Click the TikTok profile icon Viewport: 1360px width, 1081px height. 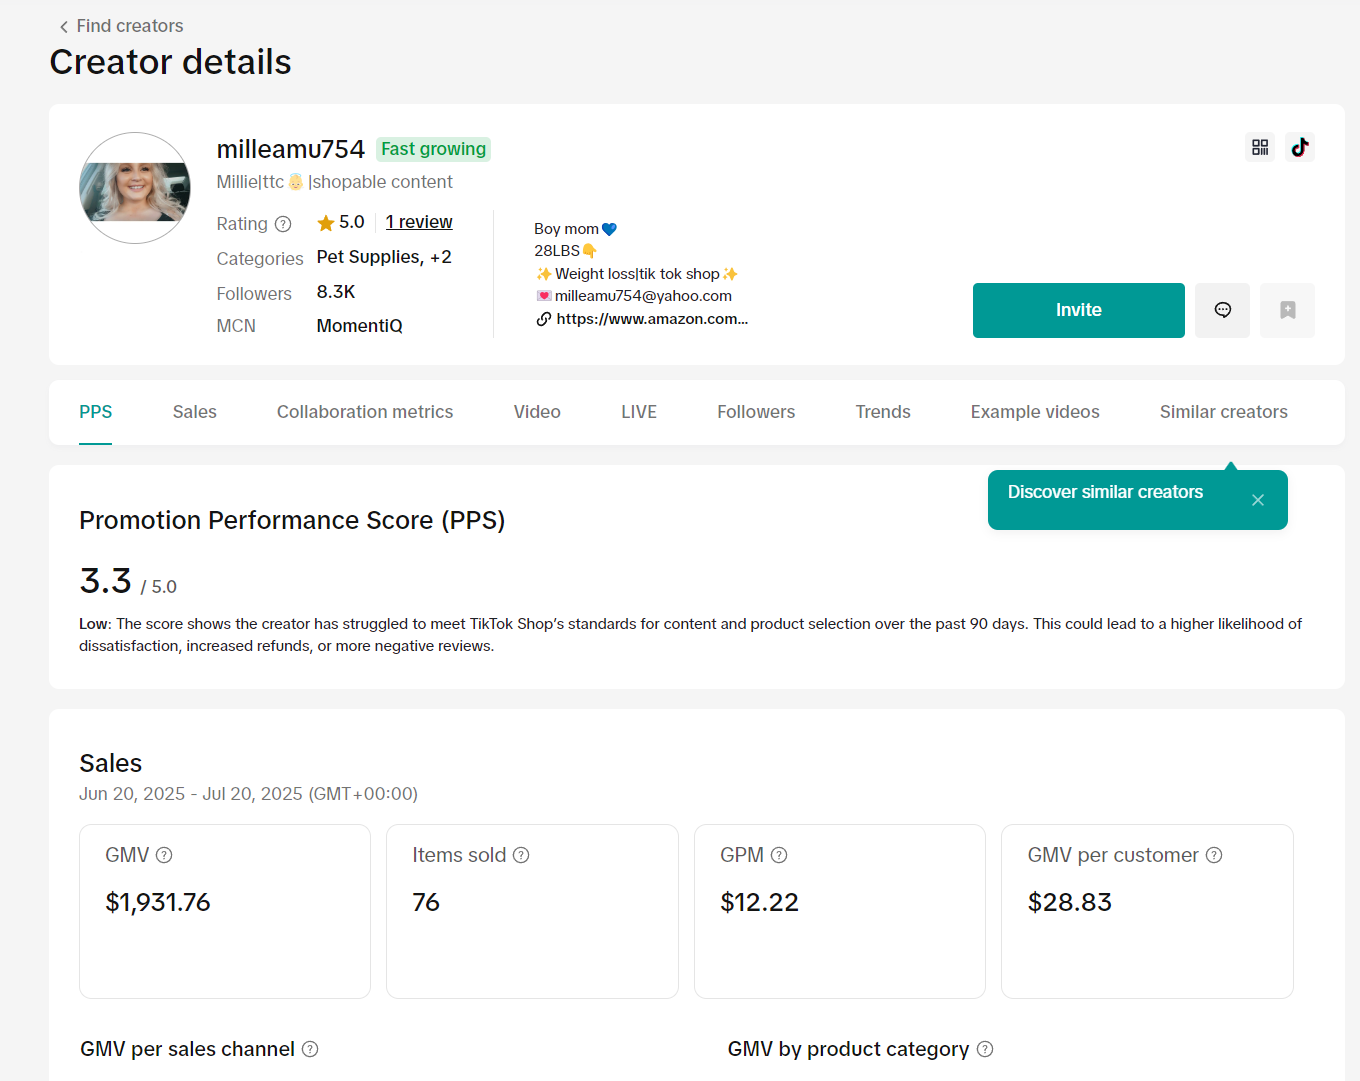pos(1300,147)
